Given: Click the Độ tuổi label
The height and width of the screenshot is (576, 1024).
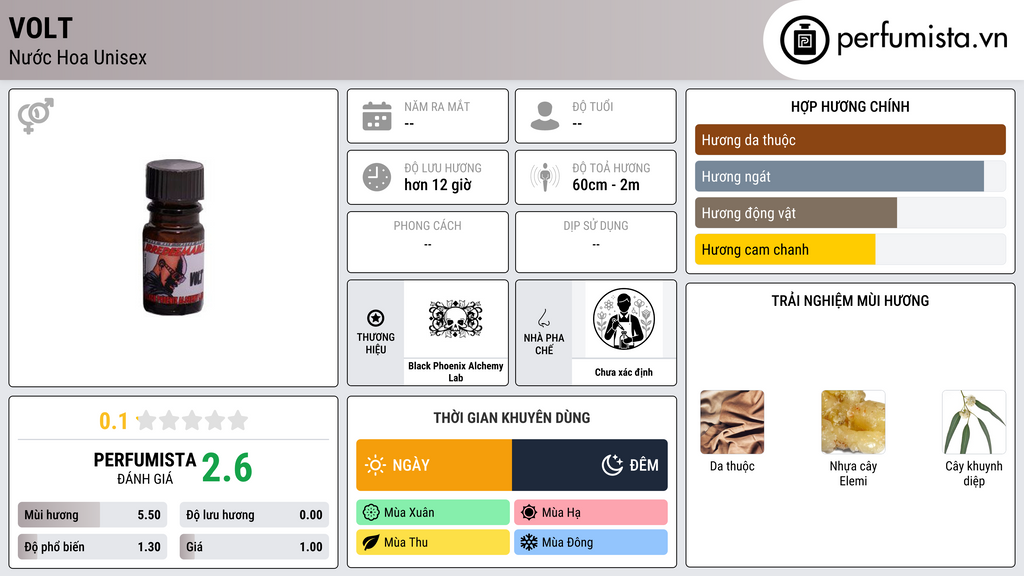Looking at the screenshot, I should (593, 106).
